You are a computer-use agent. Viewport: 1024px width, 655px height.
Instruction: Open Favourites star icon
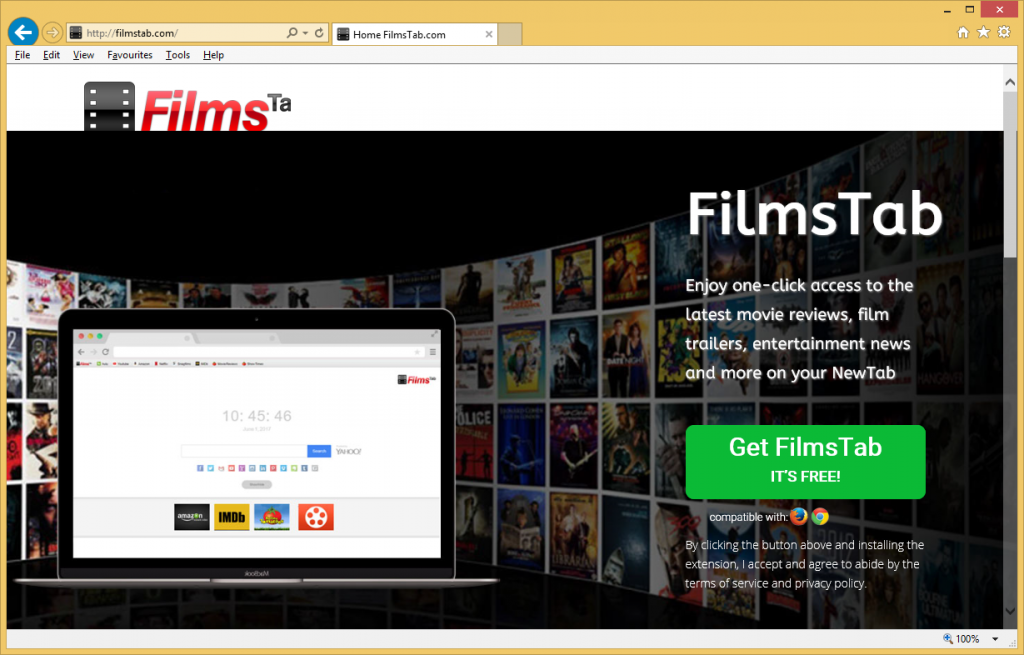983,32
